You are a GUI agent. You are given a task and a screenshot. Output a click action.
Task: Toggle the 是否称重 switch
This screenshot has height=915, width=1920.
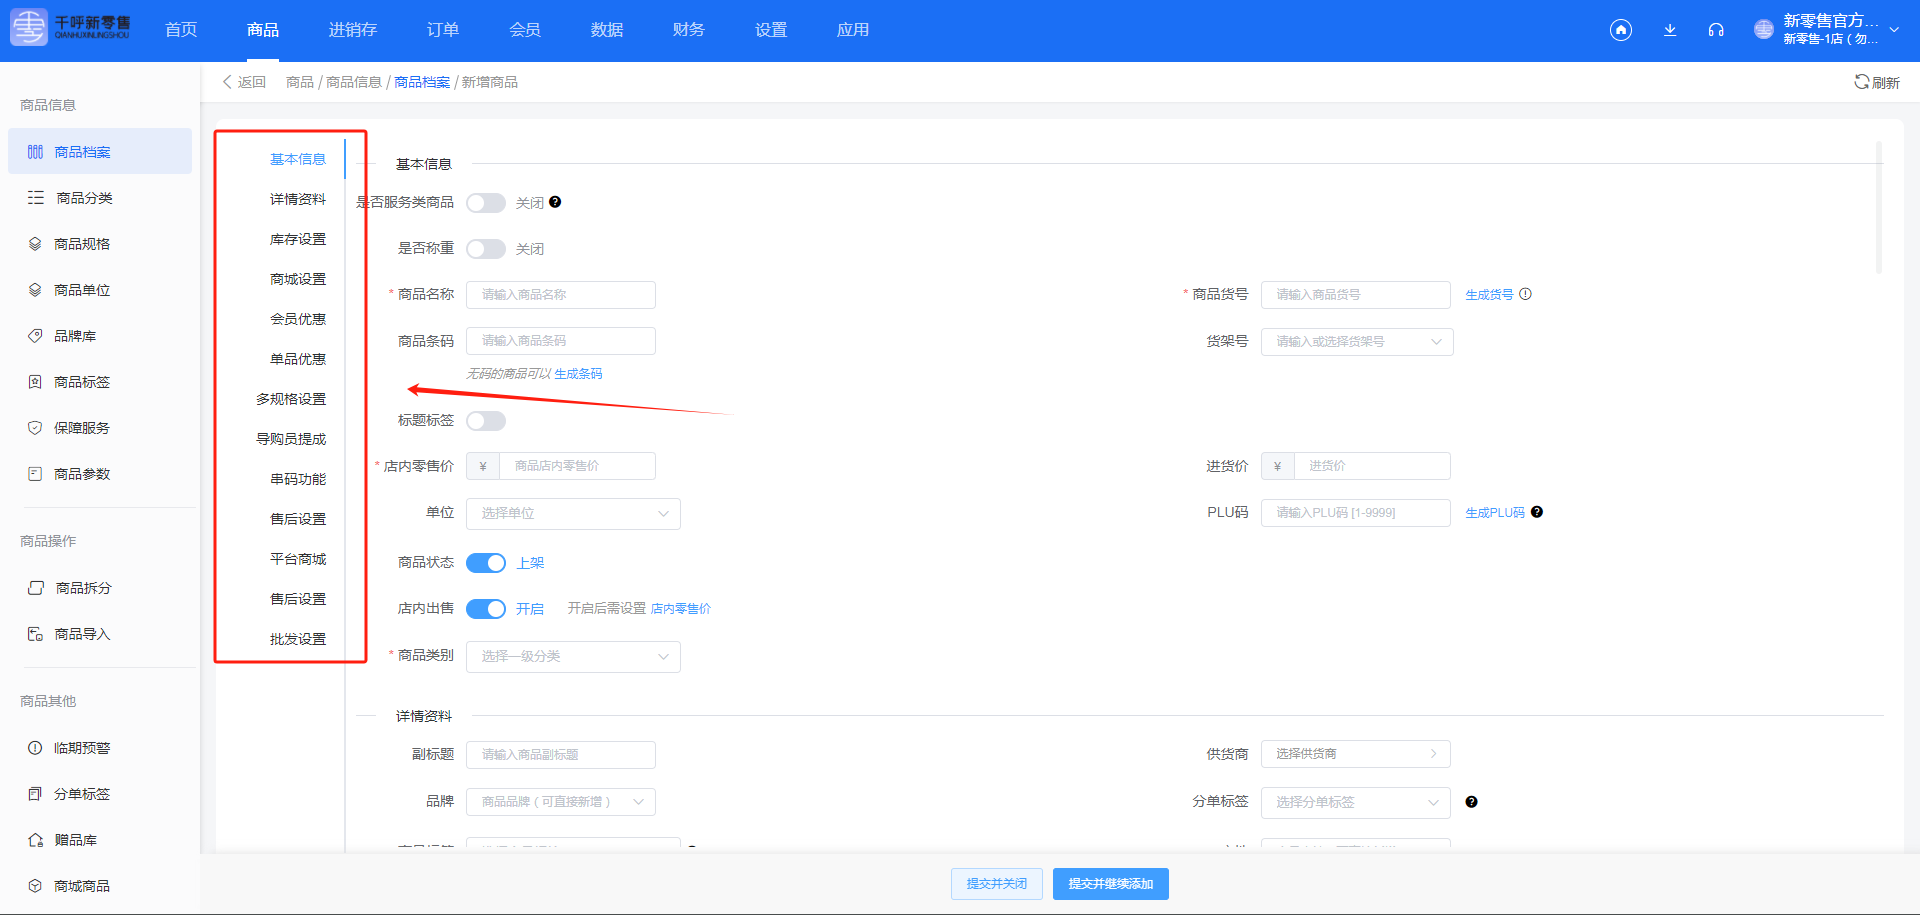click(486, 249)
